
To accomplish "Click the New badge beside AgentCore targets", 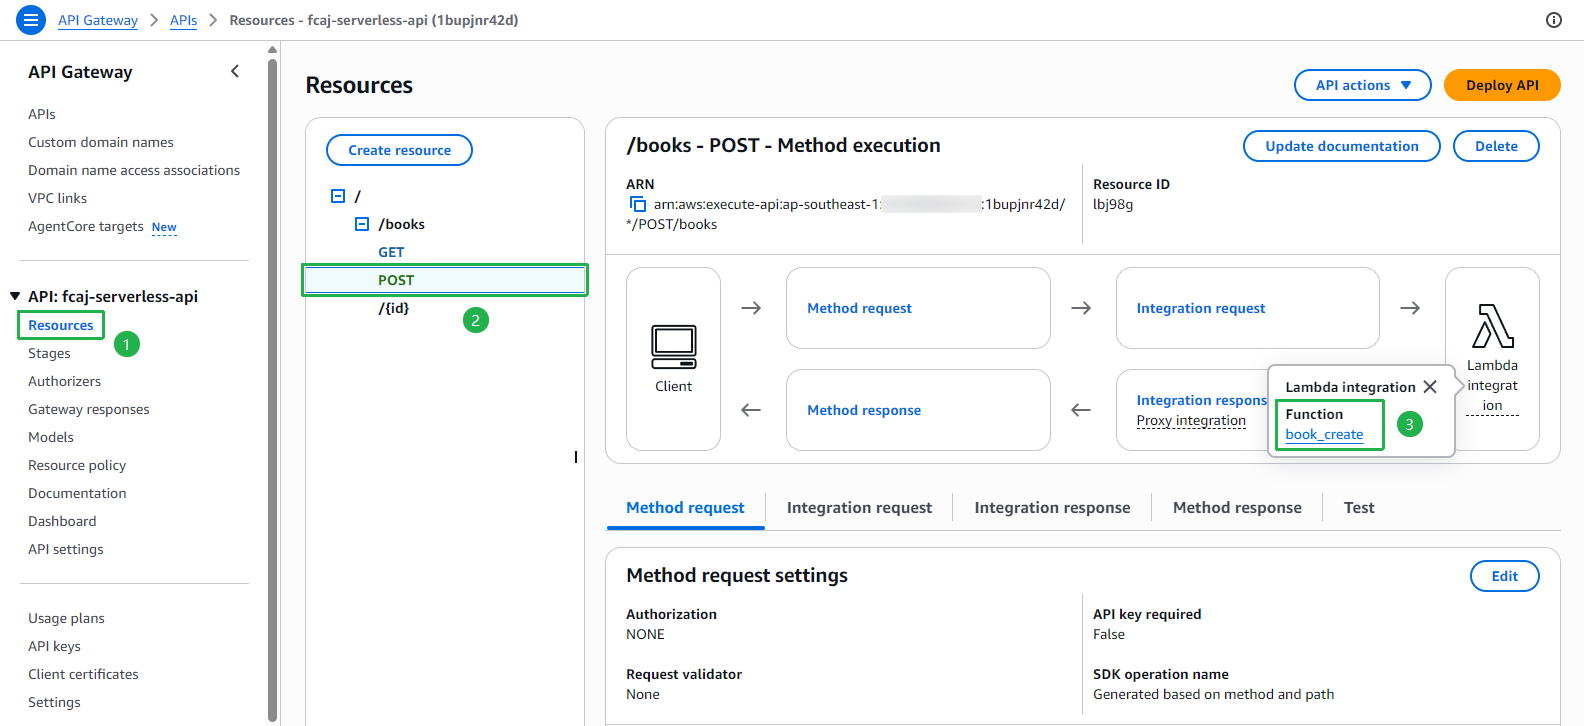I will tap(164, 227).
